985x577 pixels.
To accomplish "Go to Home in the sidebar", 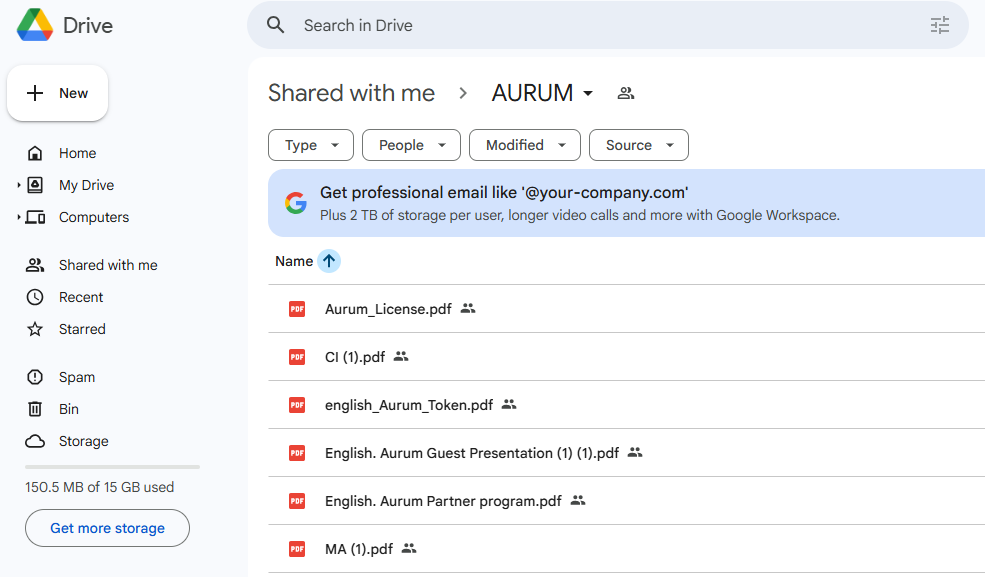I will (x=78, y=153).
